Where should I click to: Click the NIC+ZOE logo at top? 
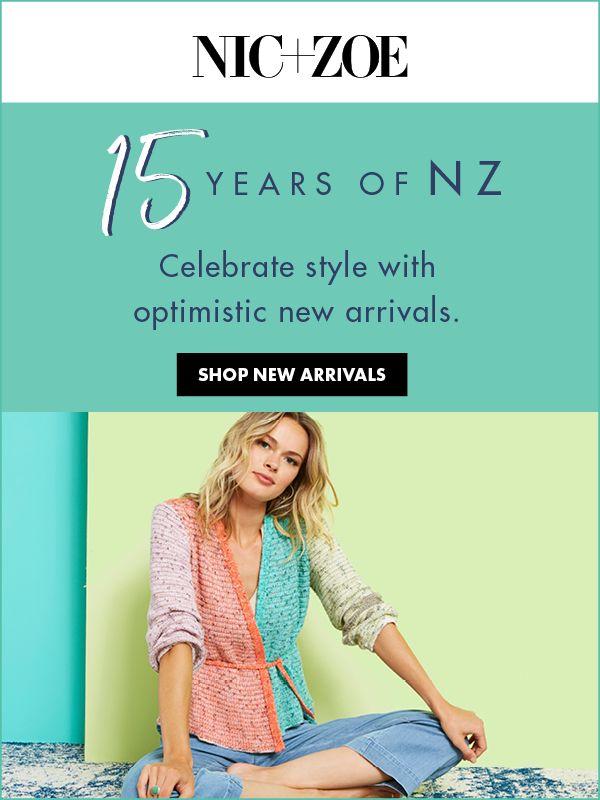point(300,56)
